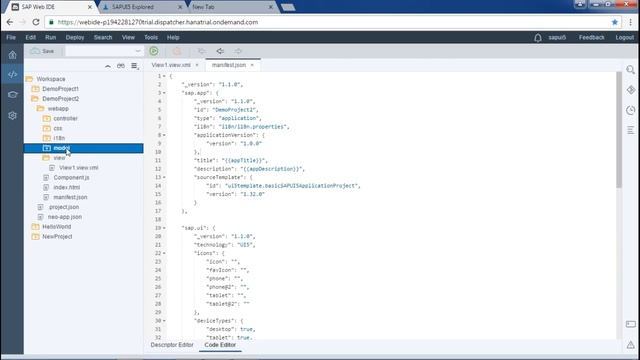Screen dimensions: 640x360
Task: Open the Git pane diamond icon
Action: pos(631,90)
